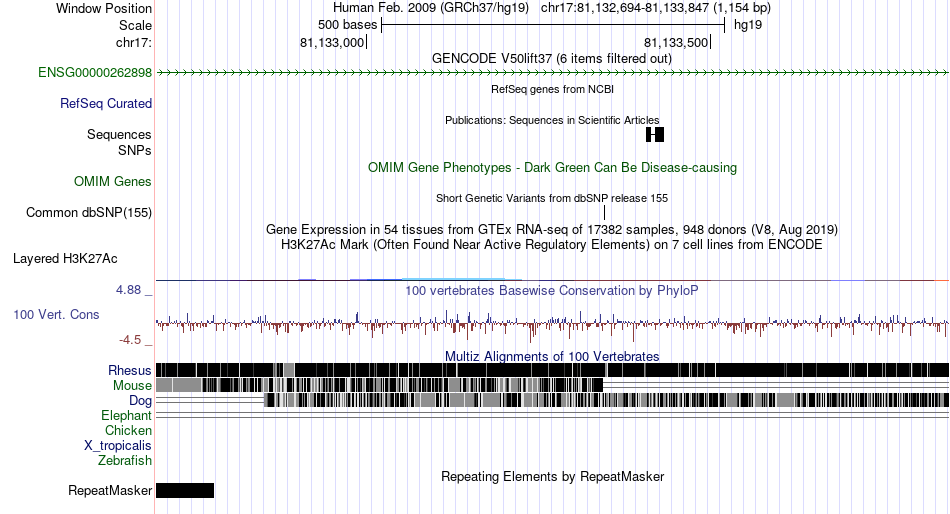Click the PhyloP conservation signal graph

[552, 324]
